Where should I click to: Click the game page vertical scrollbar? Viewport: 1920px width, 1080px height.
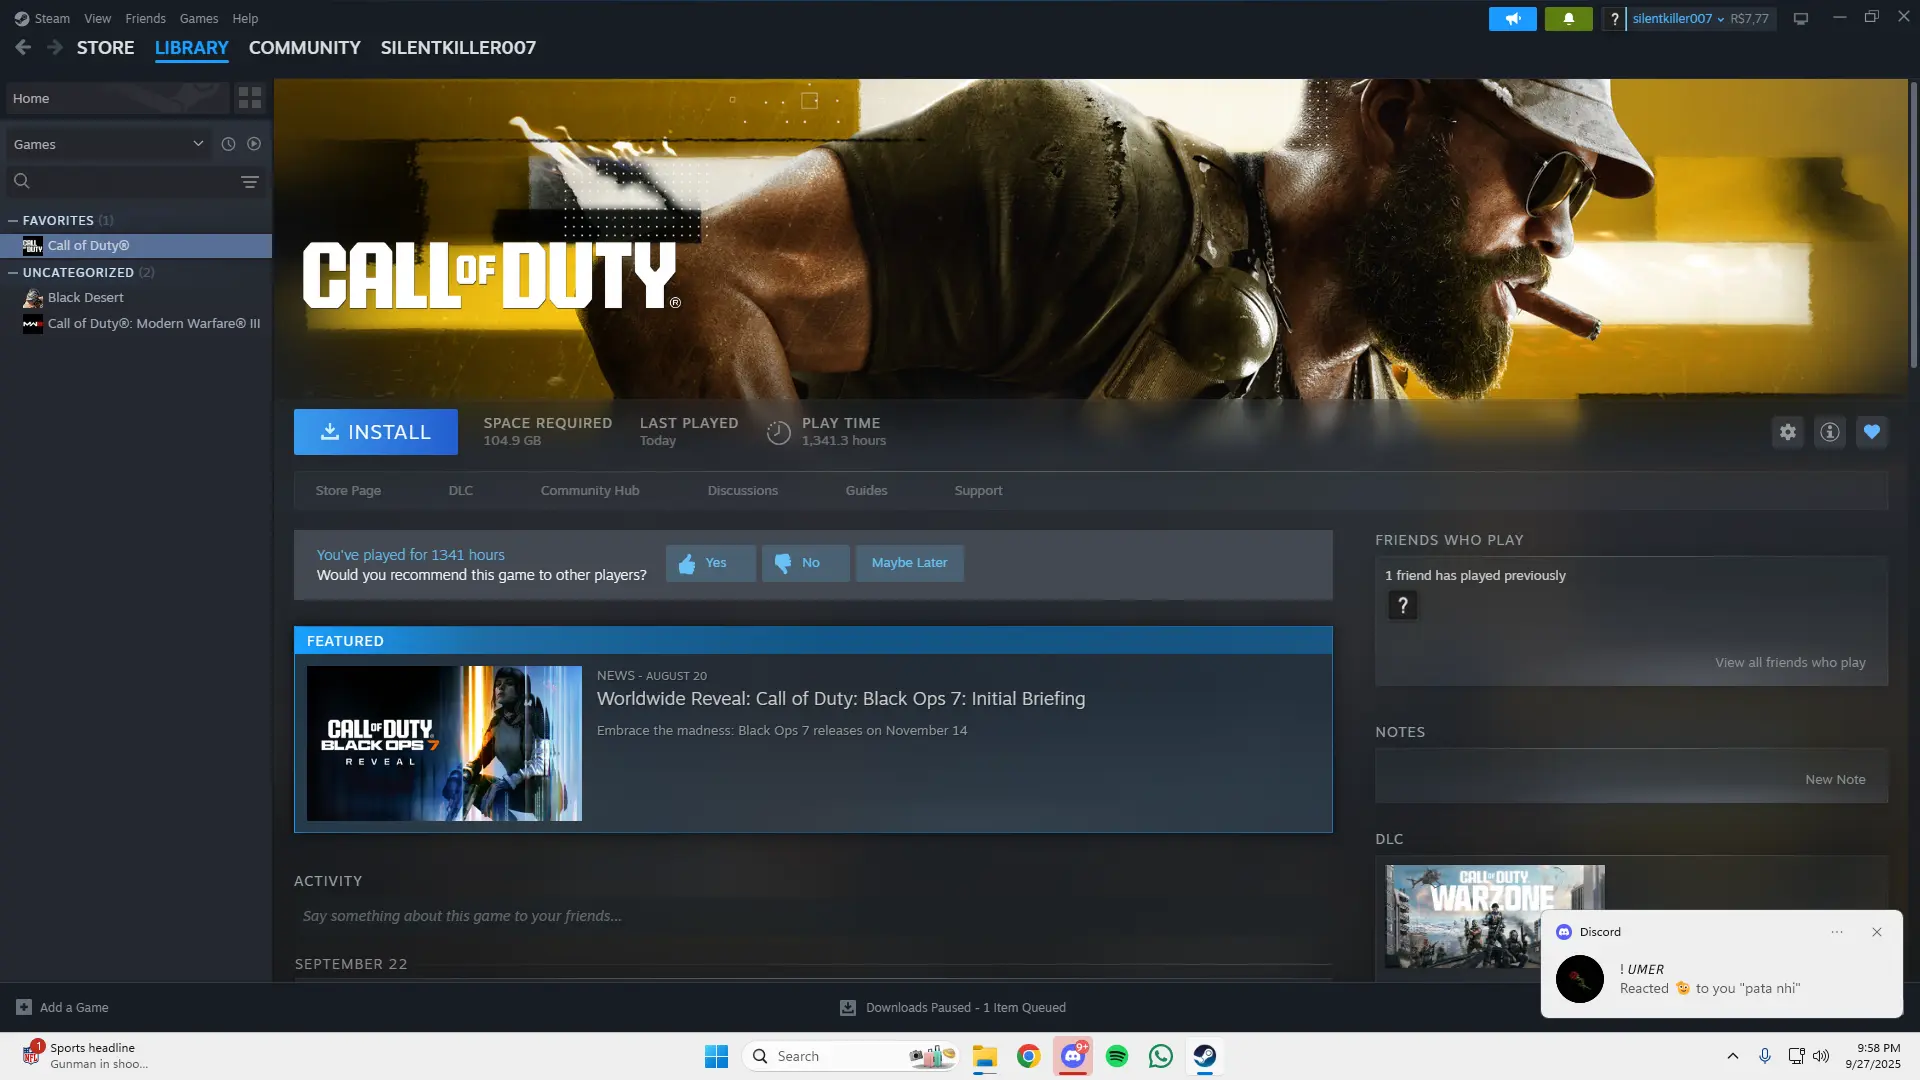click(1914, 225)
